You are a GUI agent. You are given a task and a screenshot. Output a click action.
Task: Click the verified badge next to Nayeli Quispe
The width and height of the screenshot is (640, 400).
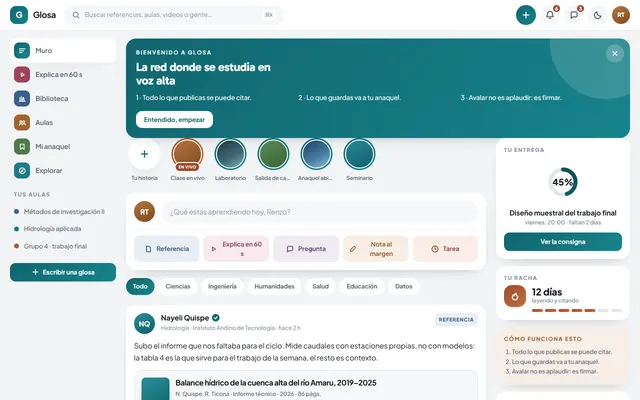pyautogui.click(x=216, y=318)
